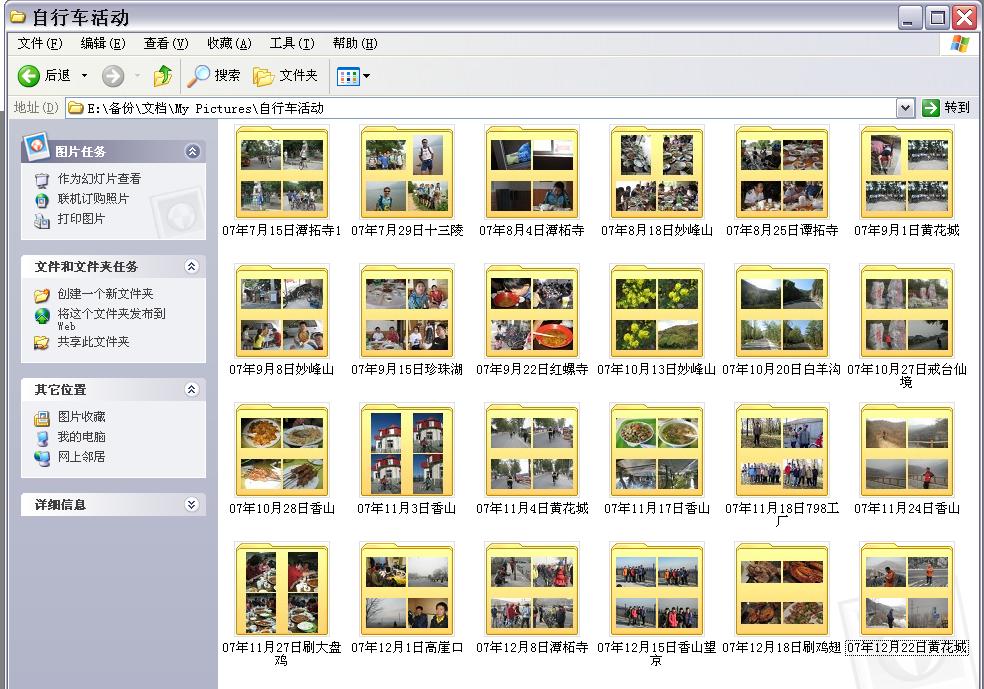Click the 打印图片 printer icon
984x689 pixels.
42,220
